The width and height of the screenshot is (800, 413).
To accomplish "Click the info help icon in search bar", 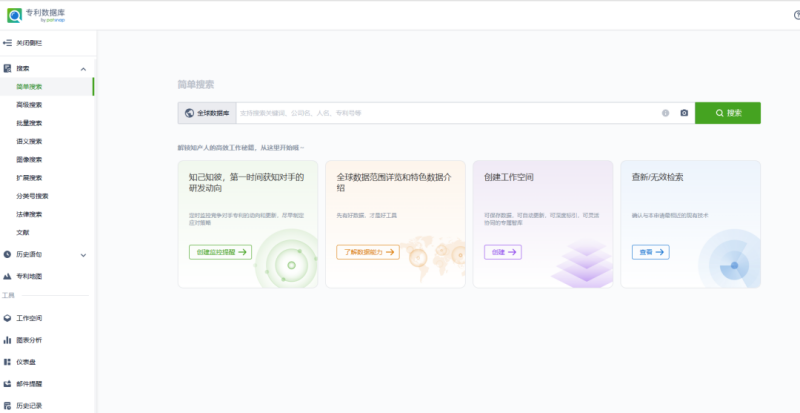I will [665, 113].
